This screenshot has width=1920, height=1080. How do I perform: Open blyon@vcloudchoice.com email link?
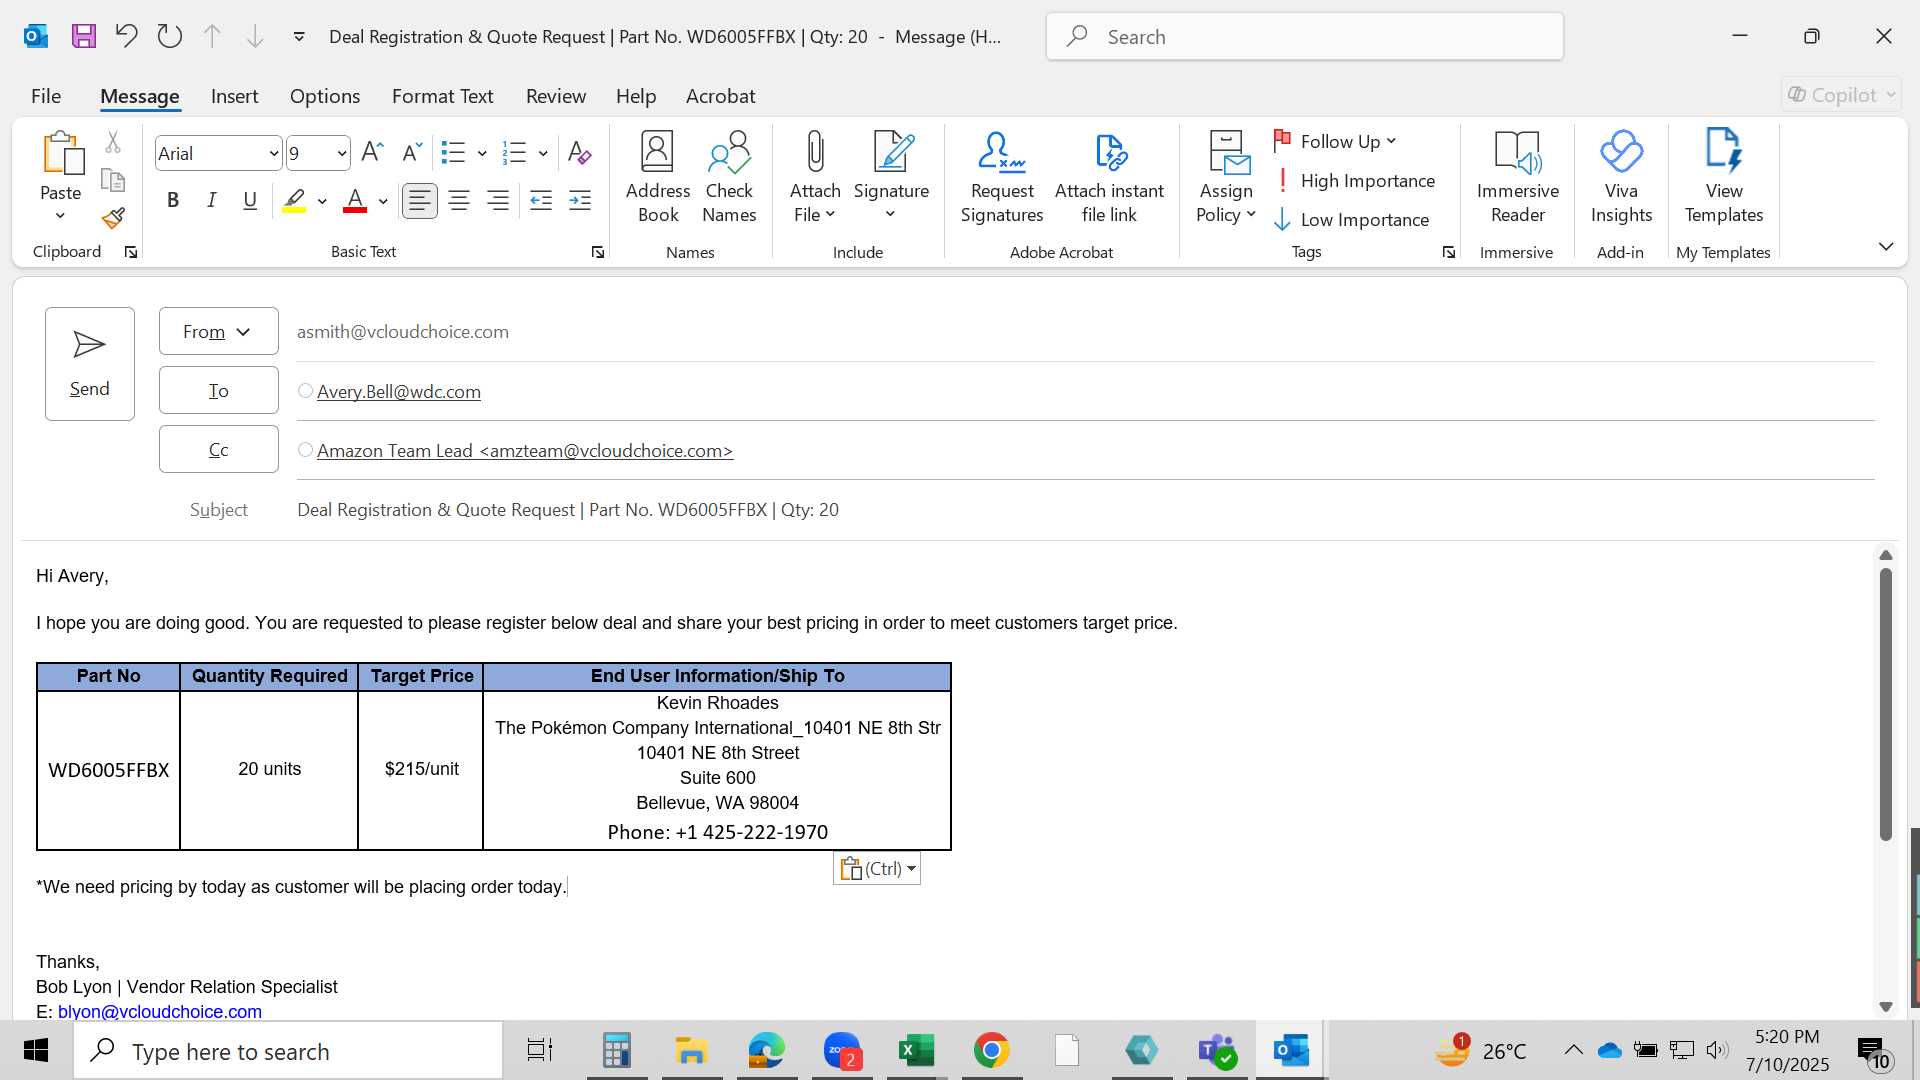click(x=160, y=1011)
